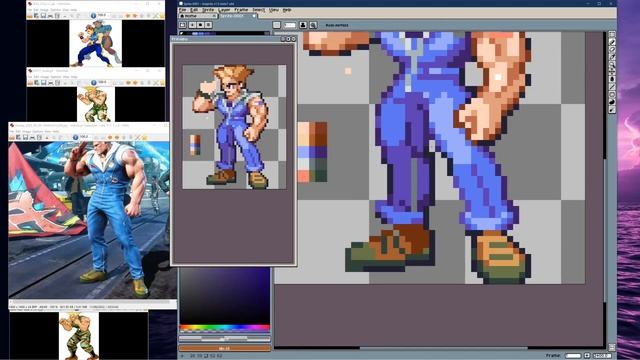The width and height of the screenshot is (640, 360).
Task: Click the brush size field in context bar
Action: [290, 25]
